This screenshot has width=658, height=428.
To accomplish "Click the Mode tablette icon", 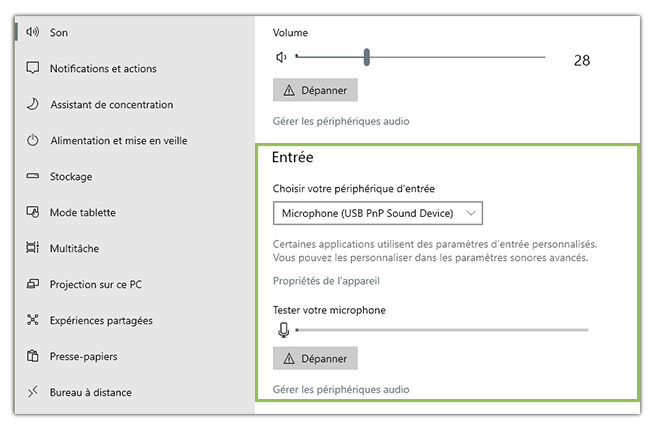I will click(33, 212).
